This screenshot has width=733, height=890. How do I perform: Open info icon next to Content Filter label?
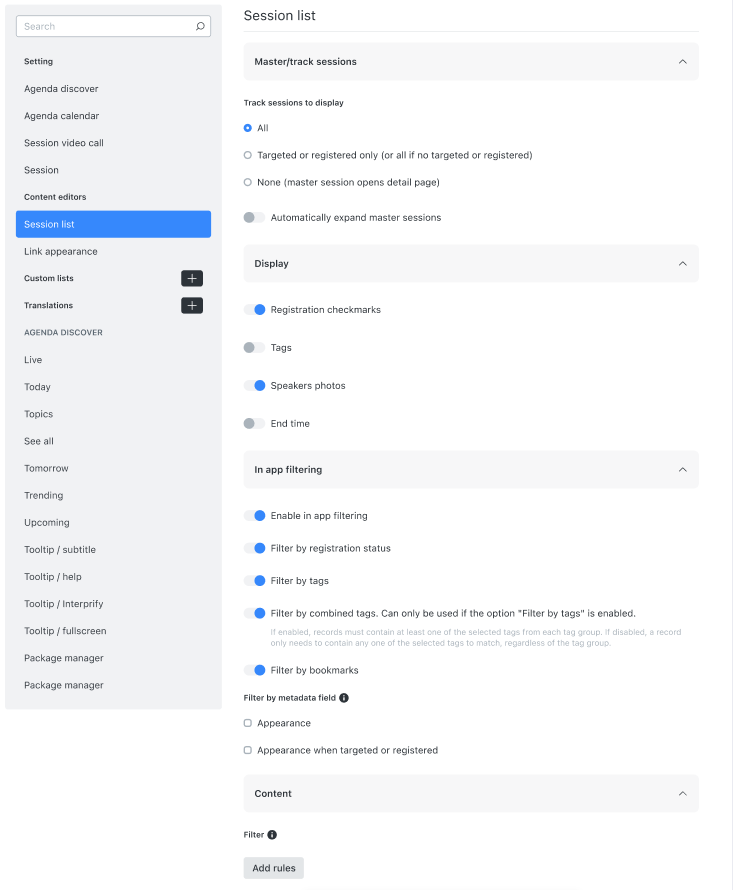tap(272, 834)
